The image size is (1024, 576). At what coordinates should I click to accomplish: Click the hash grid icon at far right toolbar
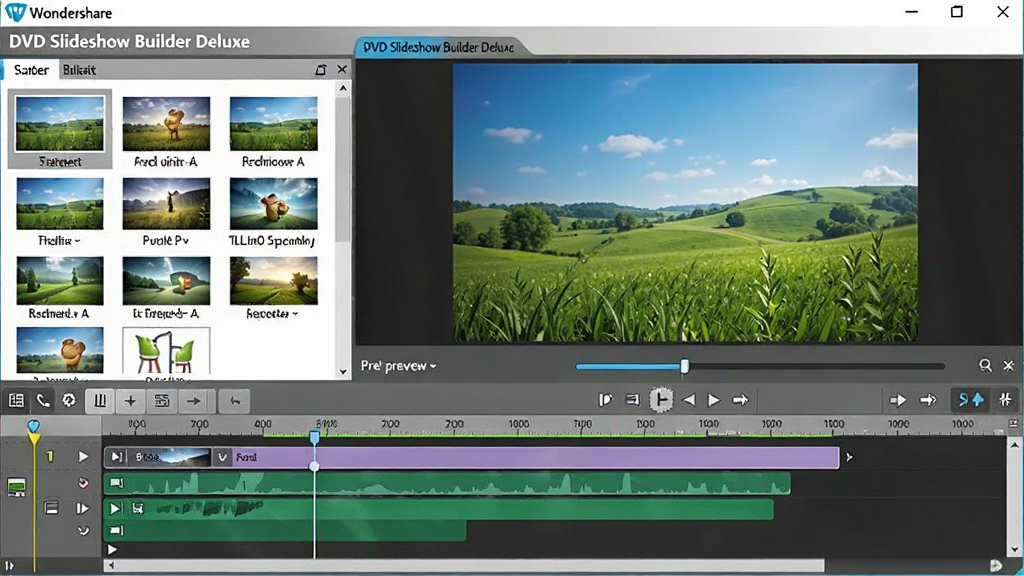(x=1005, y=400)
